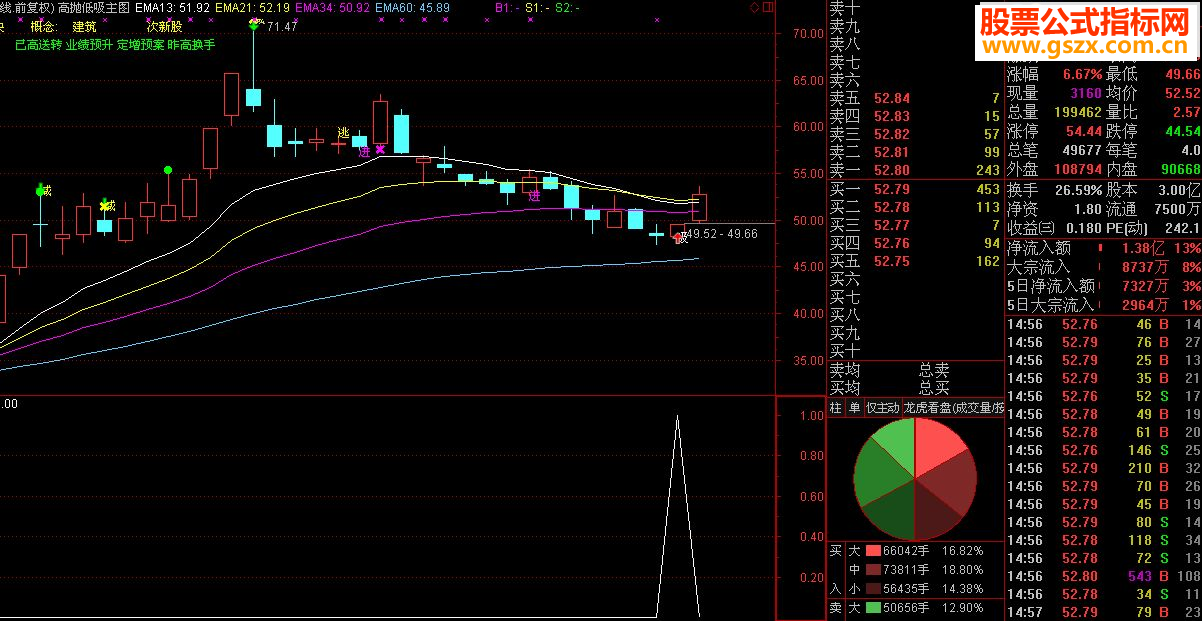The height and width of the screenshot is (621, 1202).
Task: Select the 52.76 146 S trade tick
Action: click(x=1103, y=450)
